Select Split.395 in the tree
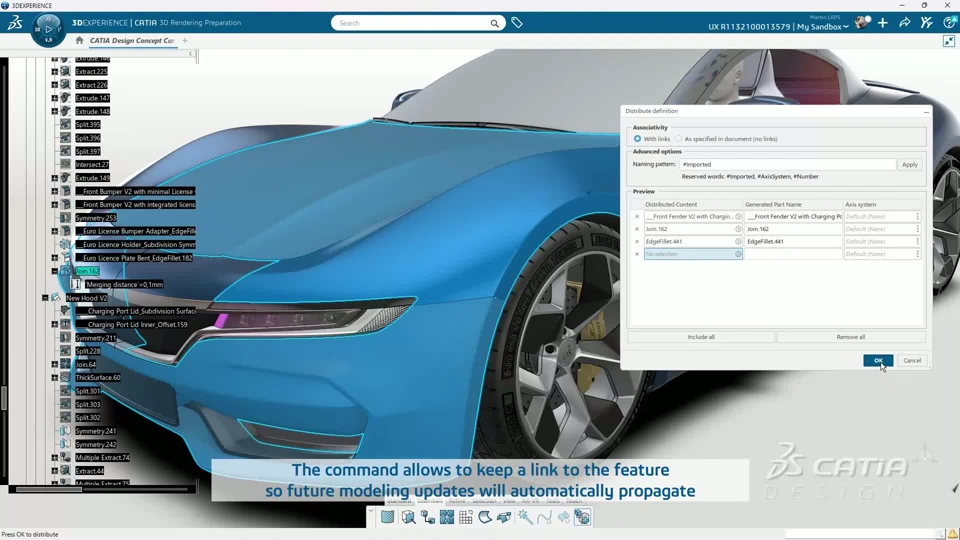Viewport: 960px width, 540px height. [88, 125]
